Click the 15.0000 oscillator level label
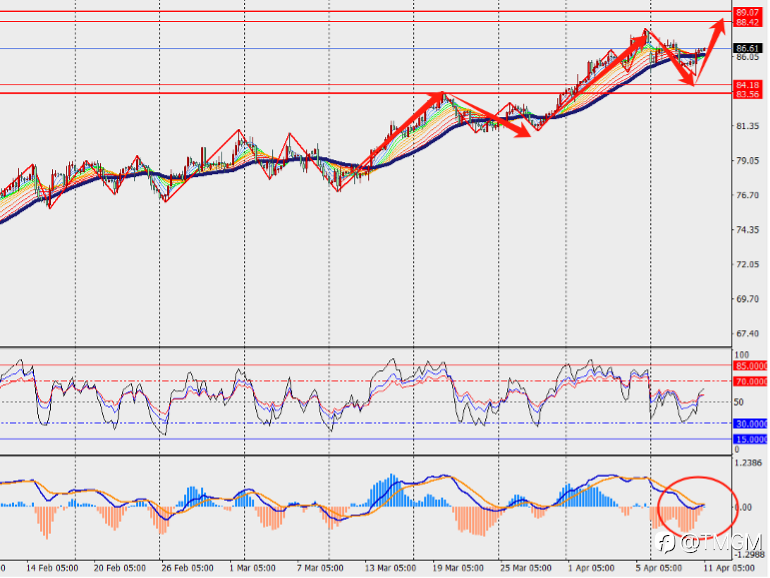 click(x=751, y=440)
